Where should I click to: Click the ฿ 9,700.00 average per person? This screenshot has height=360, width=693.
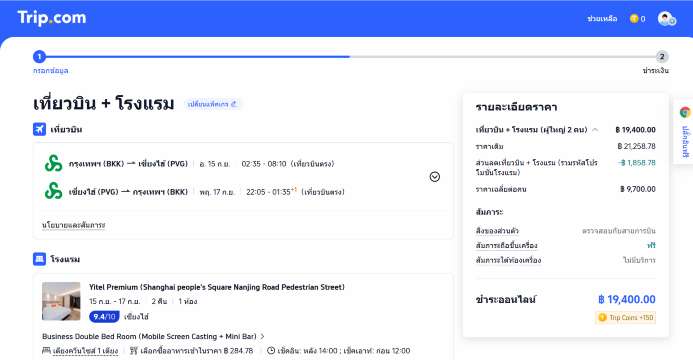(x=637, y=189)
